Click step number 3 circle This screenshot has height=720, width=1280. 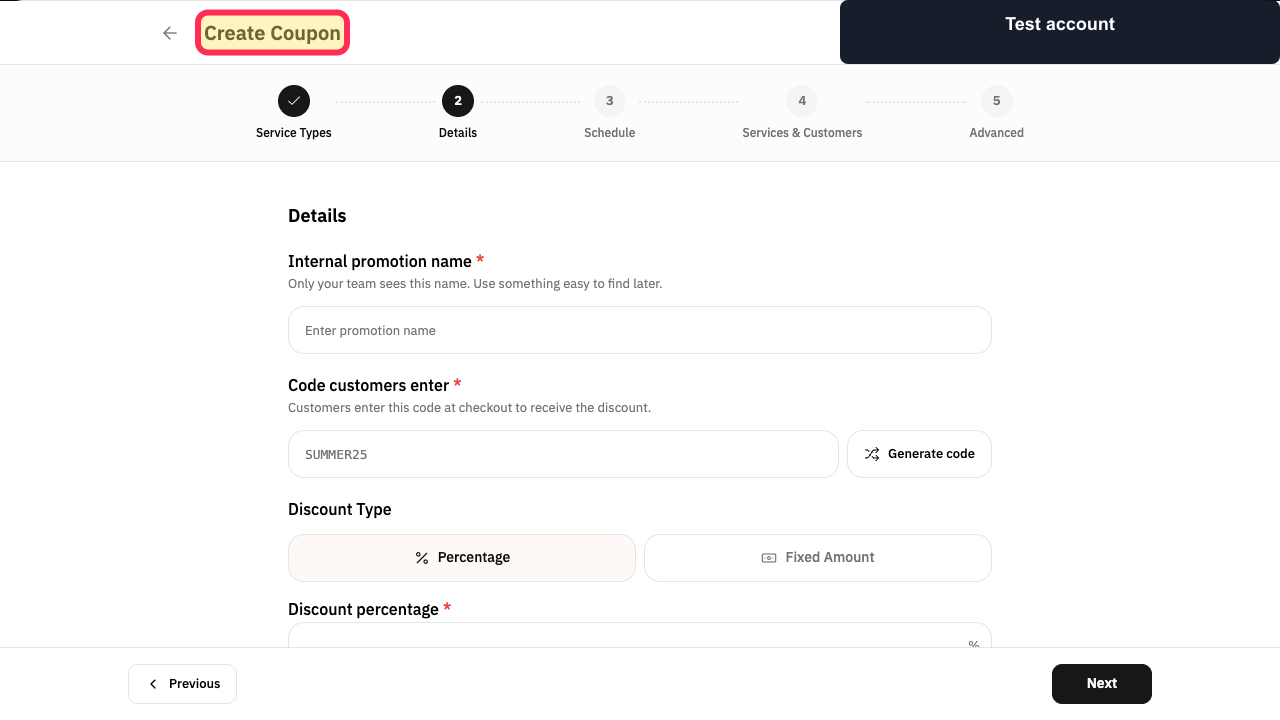click(610, 101)
